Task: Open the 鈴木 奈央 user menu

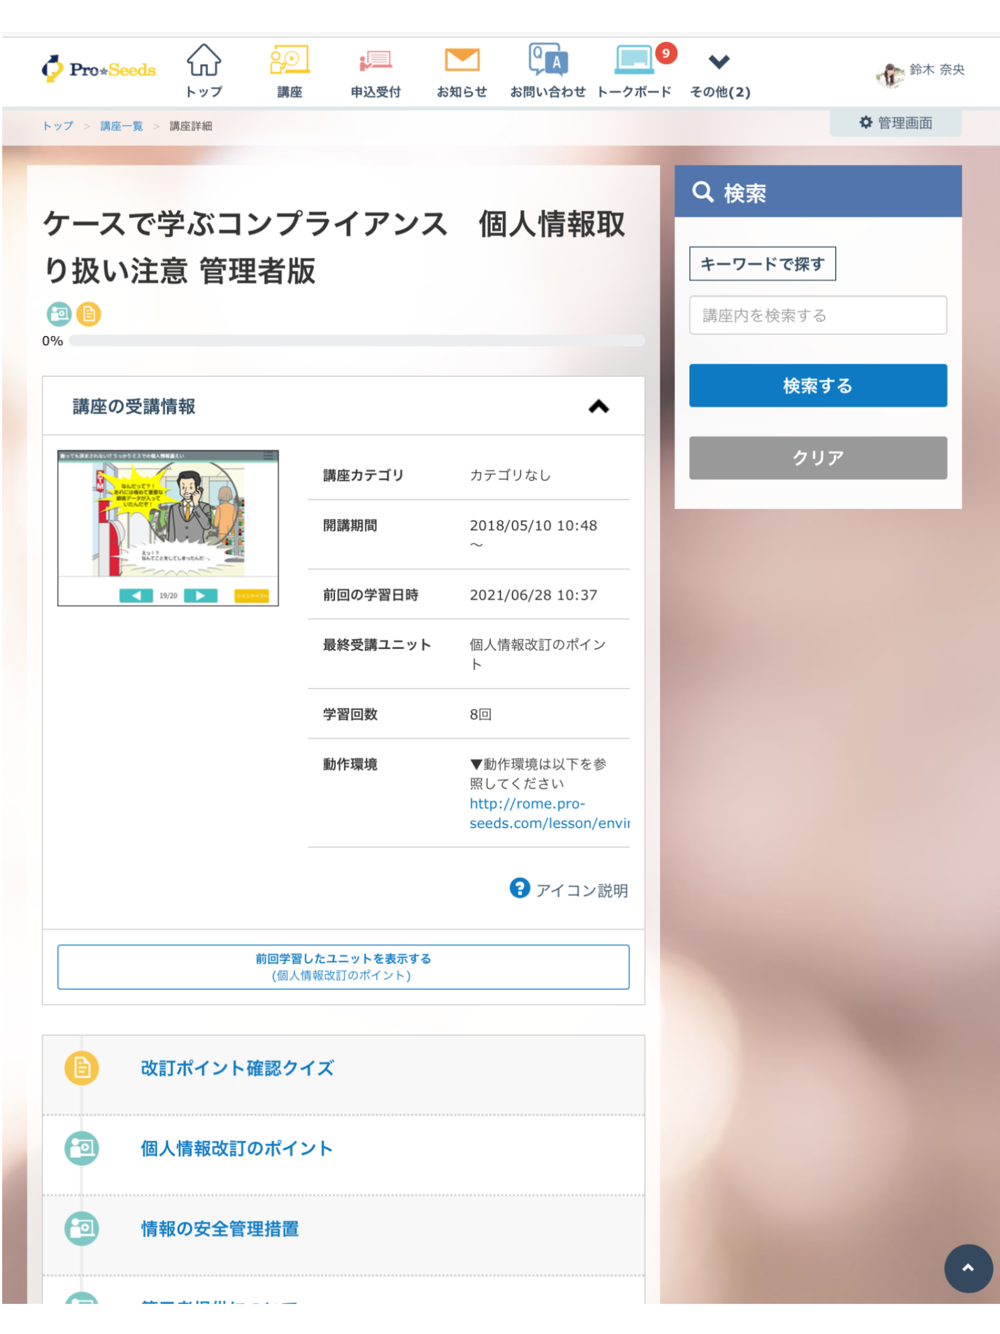Action: [921, 72]
